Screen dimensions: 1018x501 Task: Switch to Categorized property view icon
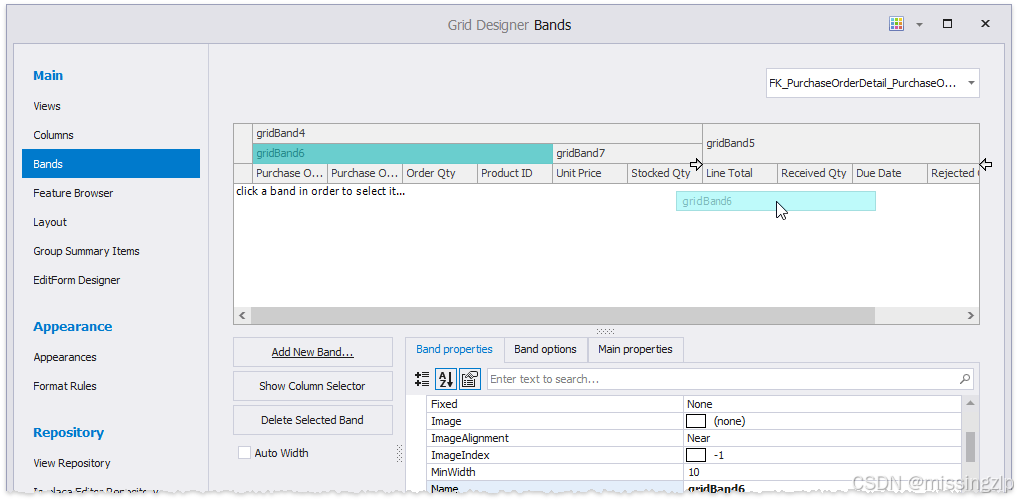(422, 379)
